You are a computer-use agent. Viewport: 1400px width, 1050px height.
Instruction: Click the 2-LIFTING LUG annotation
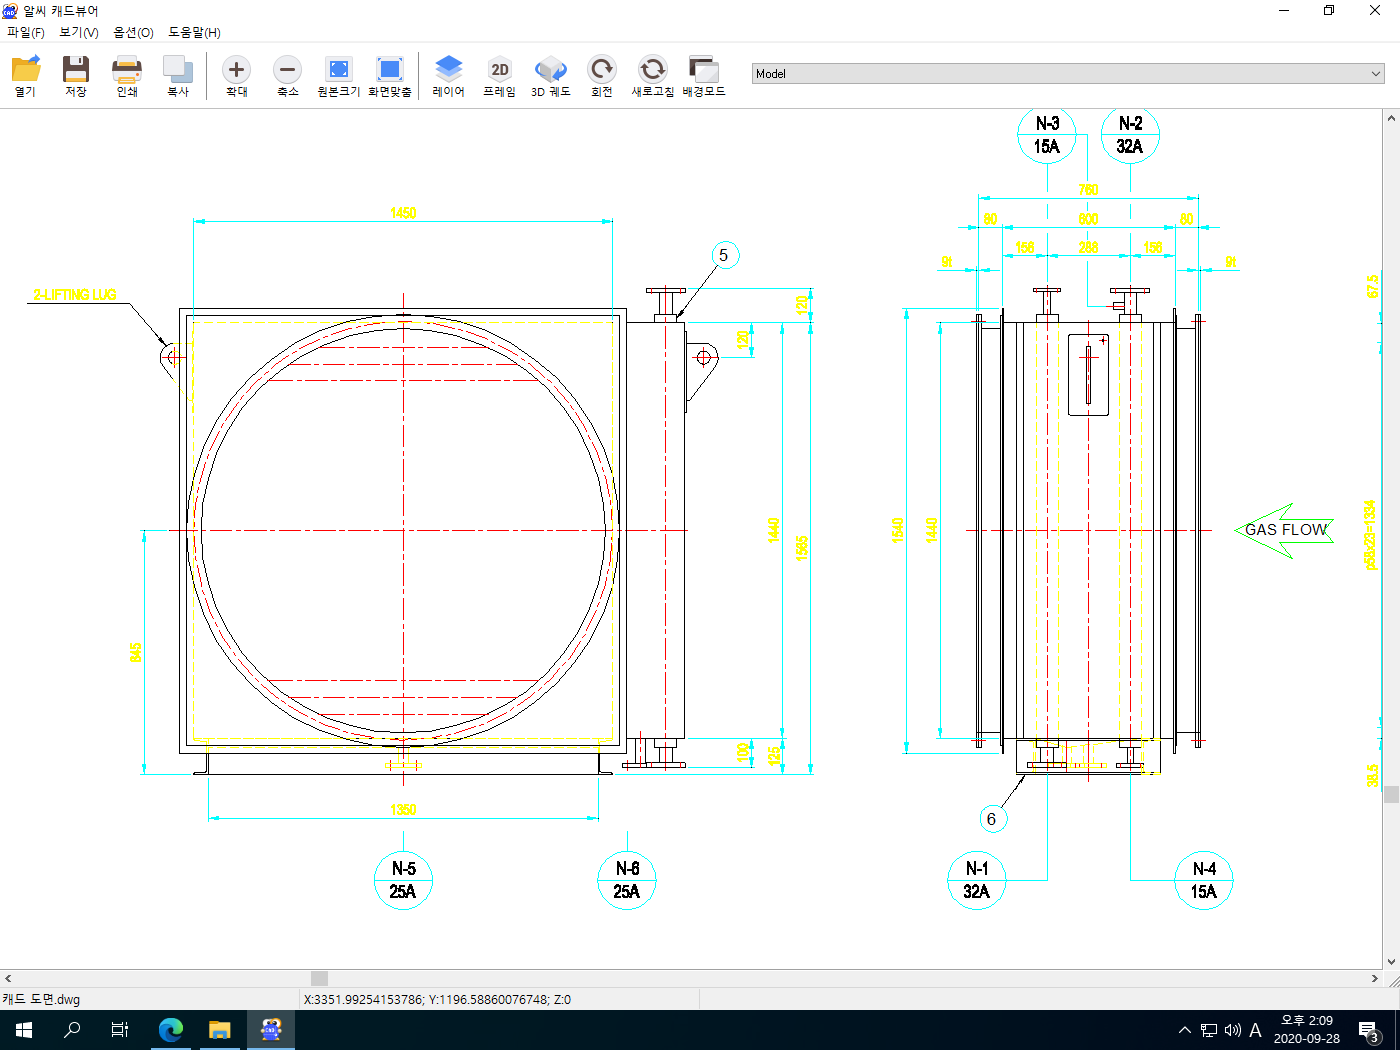click(x=75, y=295)
